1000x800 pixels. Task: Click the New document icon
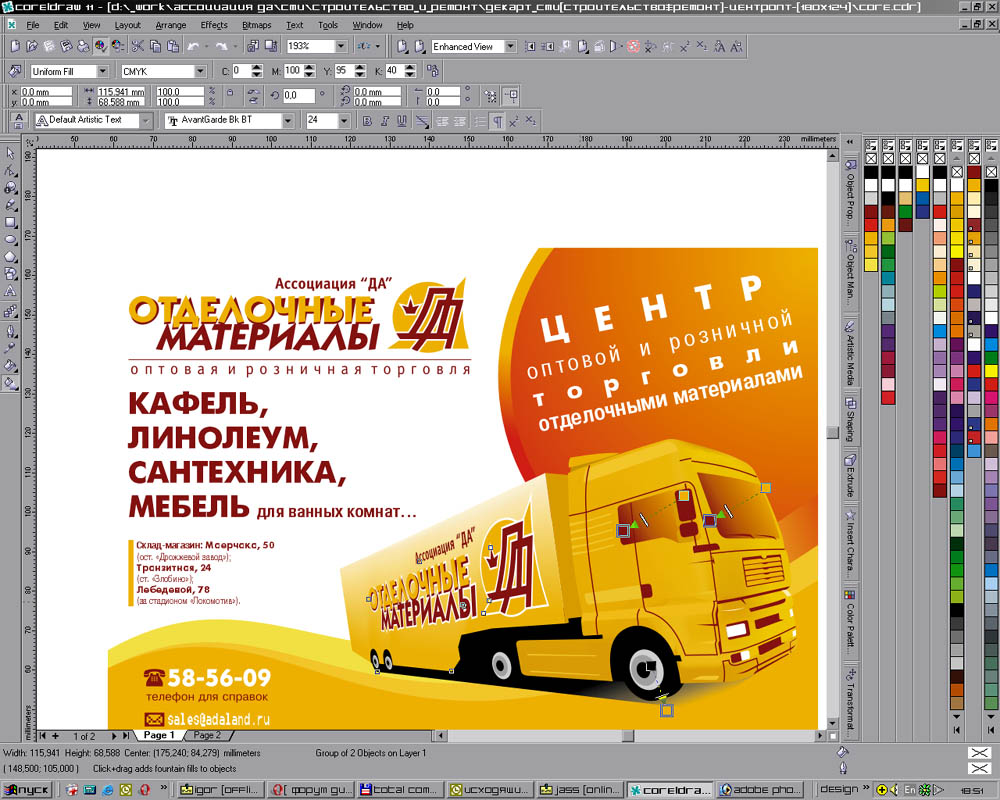15,46
